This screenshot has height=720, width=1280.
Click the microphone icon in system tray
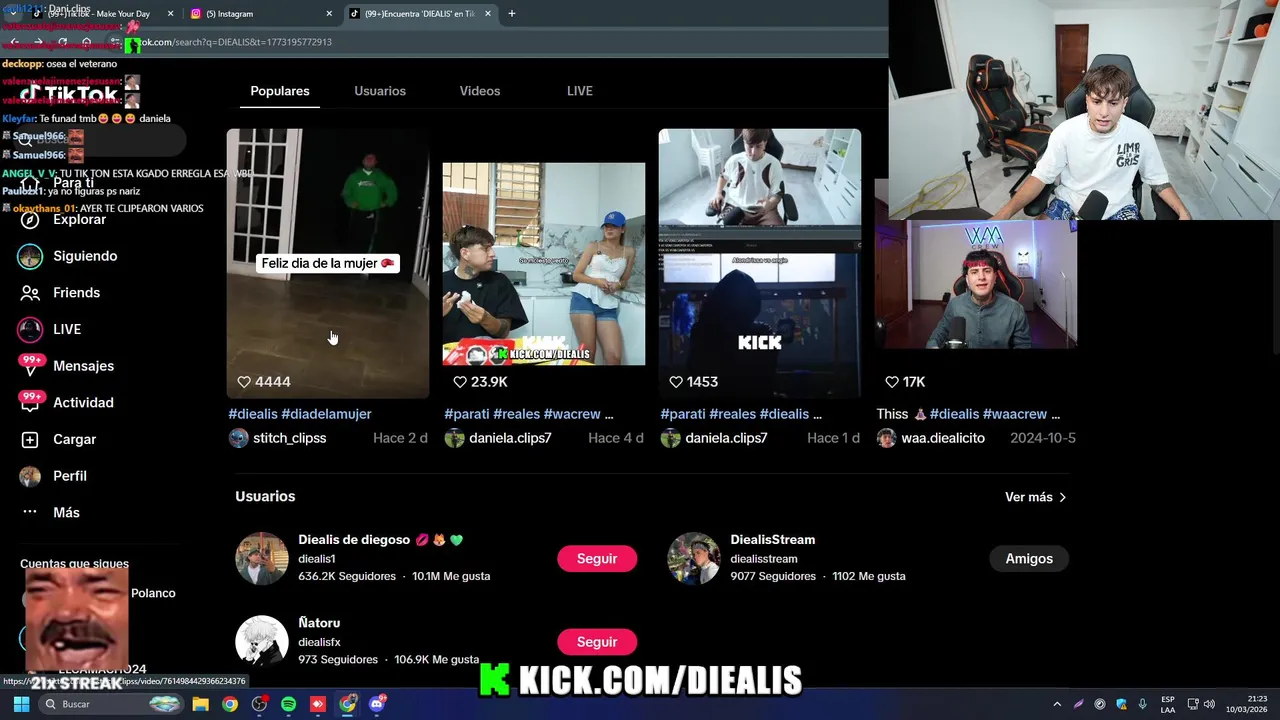tap(1142, 704)
